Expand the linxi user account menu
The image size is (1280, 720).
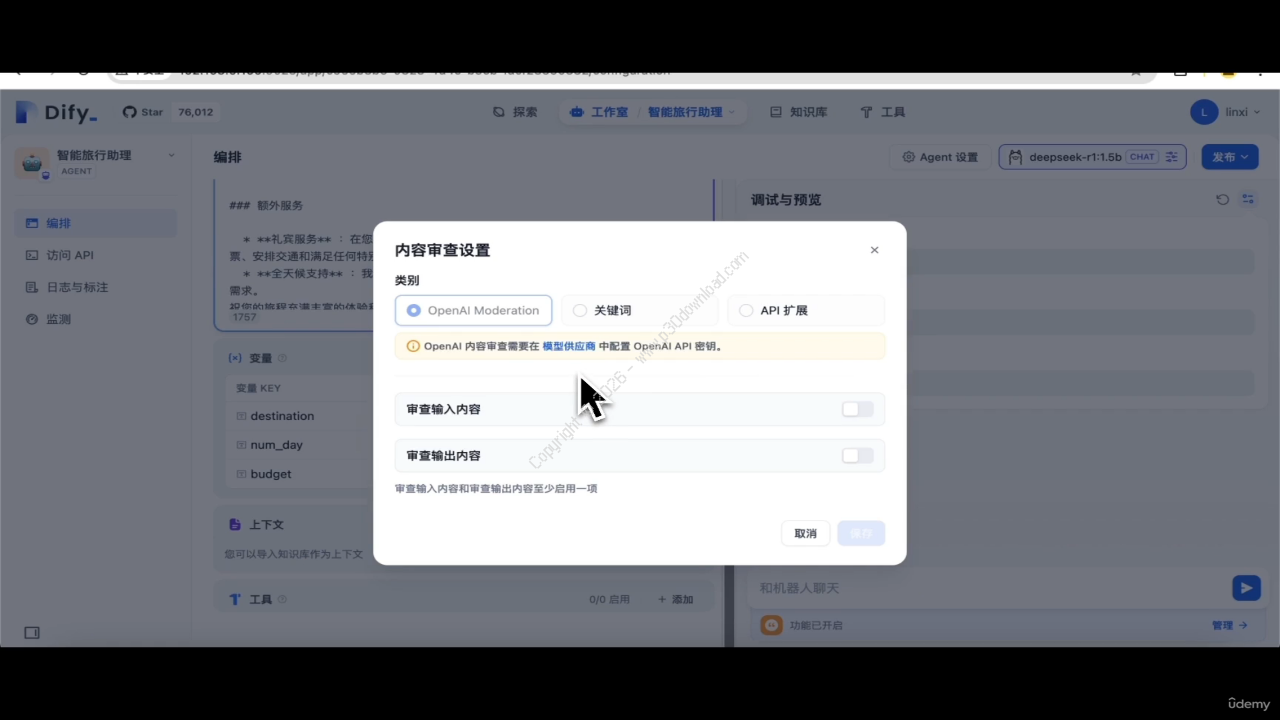1226,112
